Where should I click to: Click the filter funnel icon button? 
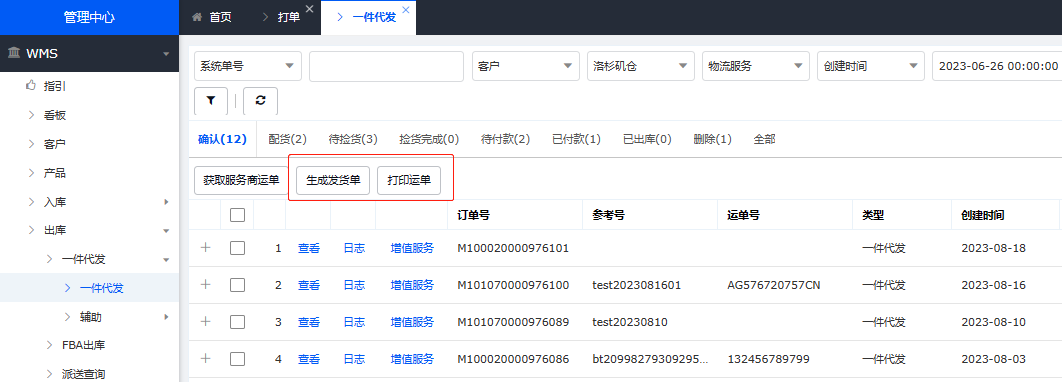pos(211,100)
